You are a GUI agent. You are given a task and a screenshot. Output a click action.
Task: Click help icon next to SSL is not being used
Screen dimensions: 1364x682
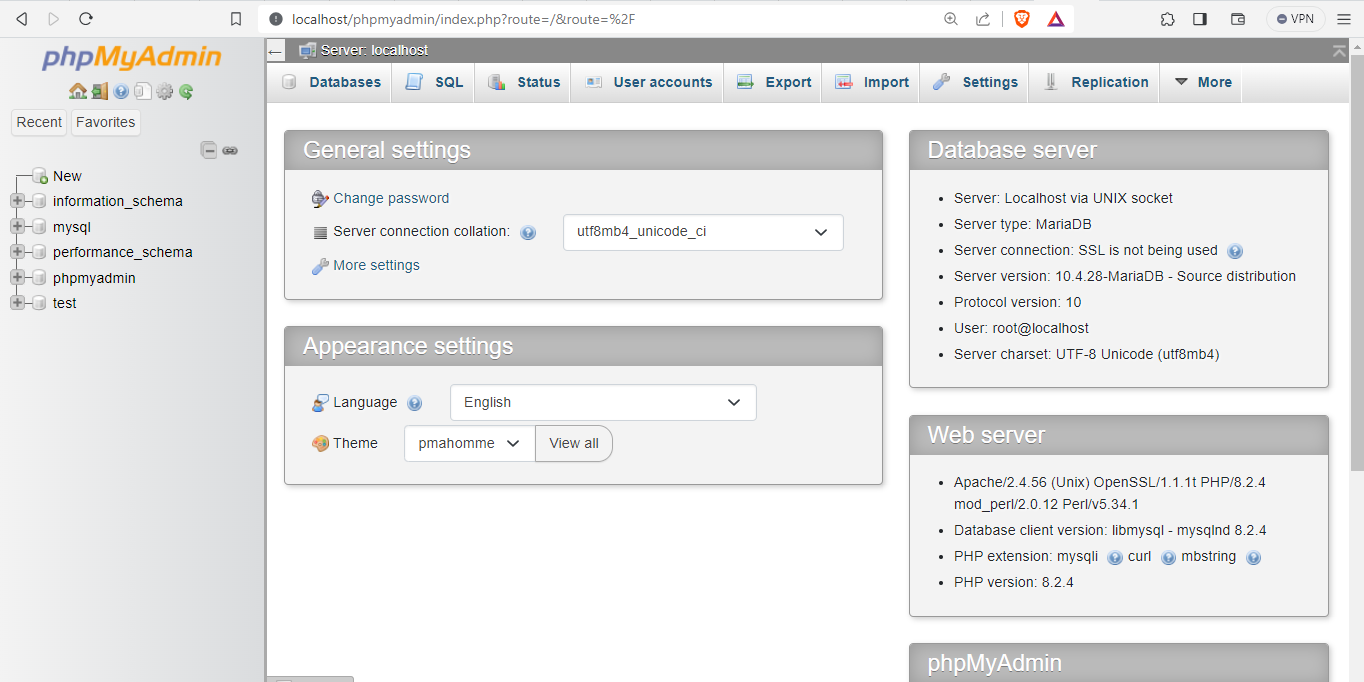(x=1235, y=251)
